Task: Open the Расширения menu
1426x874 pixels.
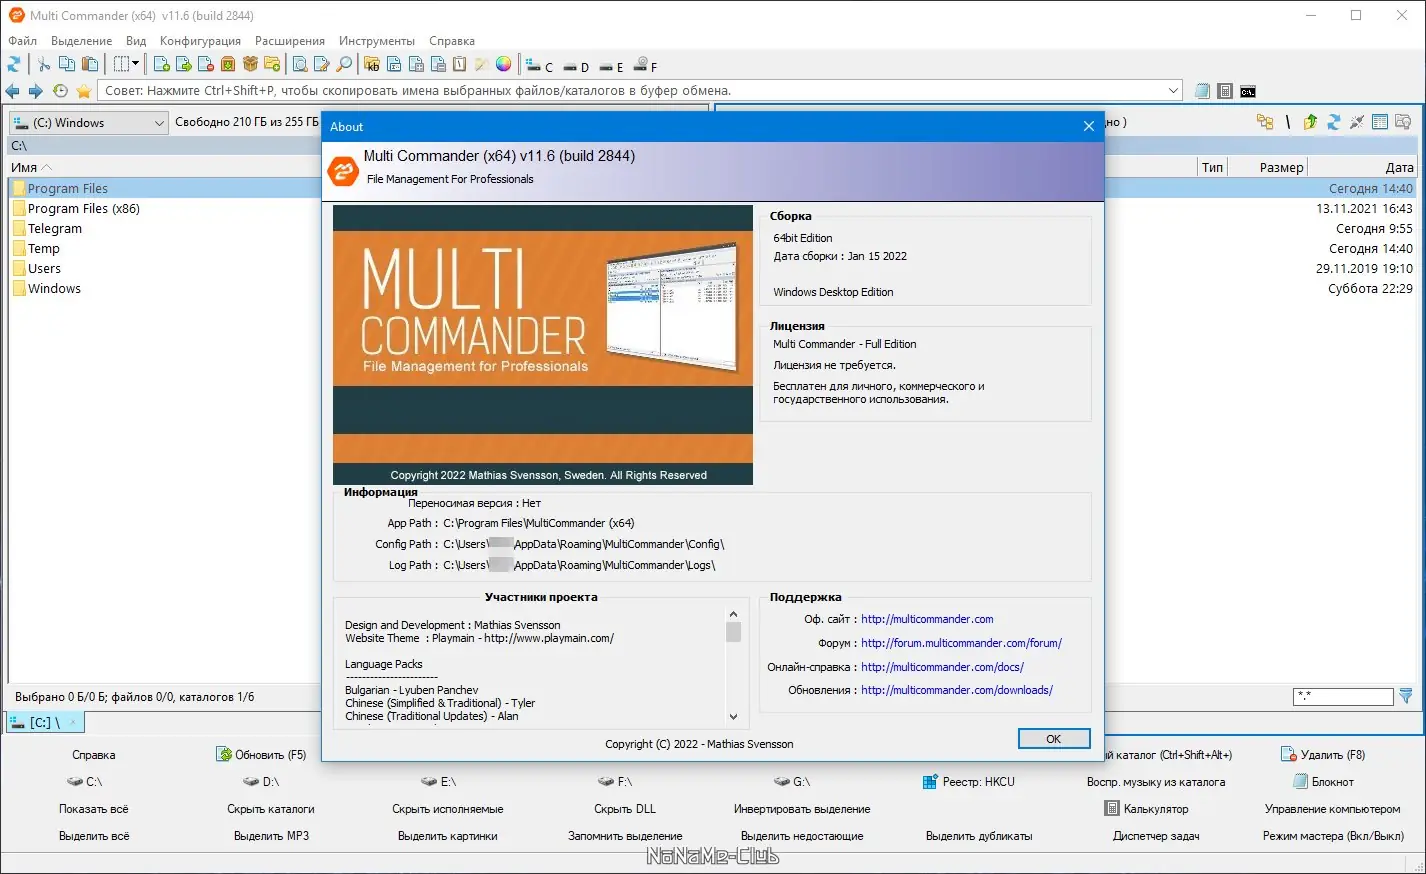Action: pos(290,41)
